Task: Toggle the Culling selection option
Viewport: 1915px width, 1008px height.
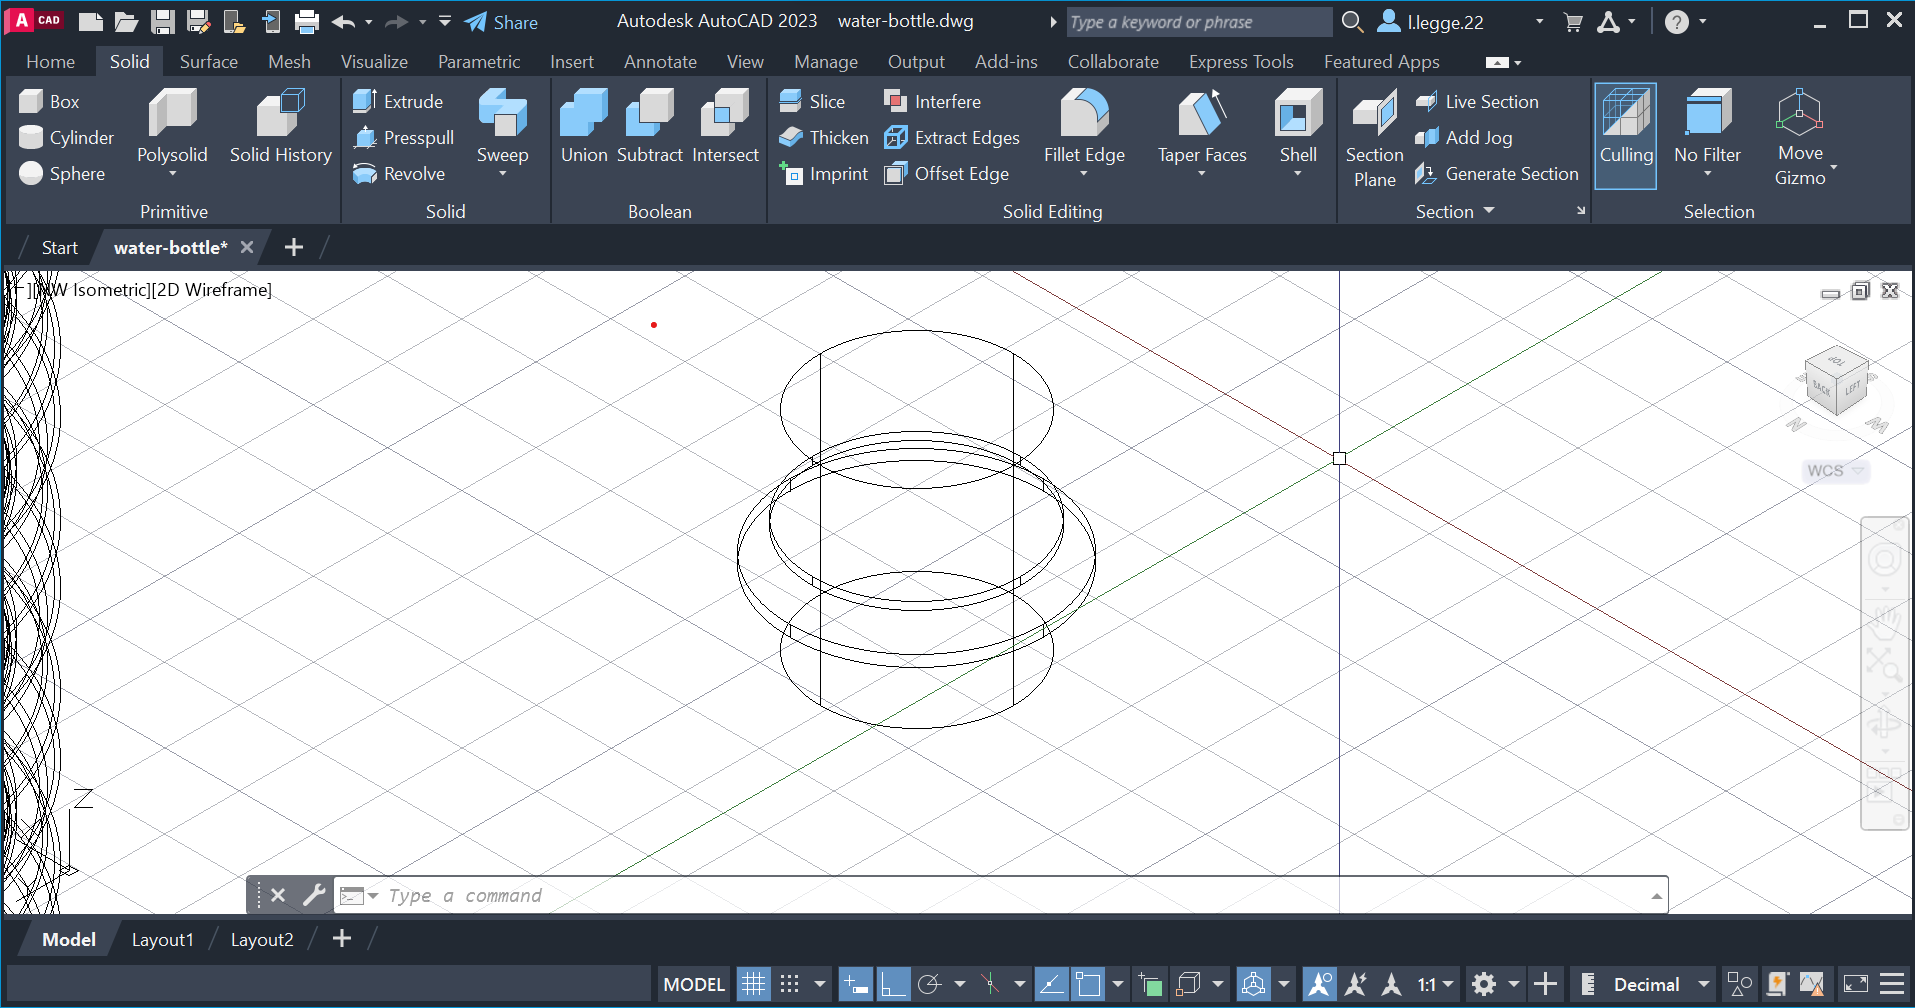Action: tap(1626, 136)
